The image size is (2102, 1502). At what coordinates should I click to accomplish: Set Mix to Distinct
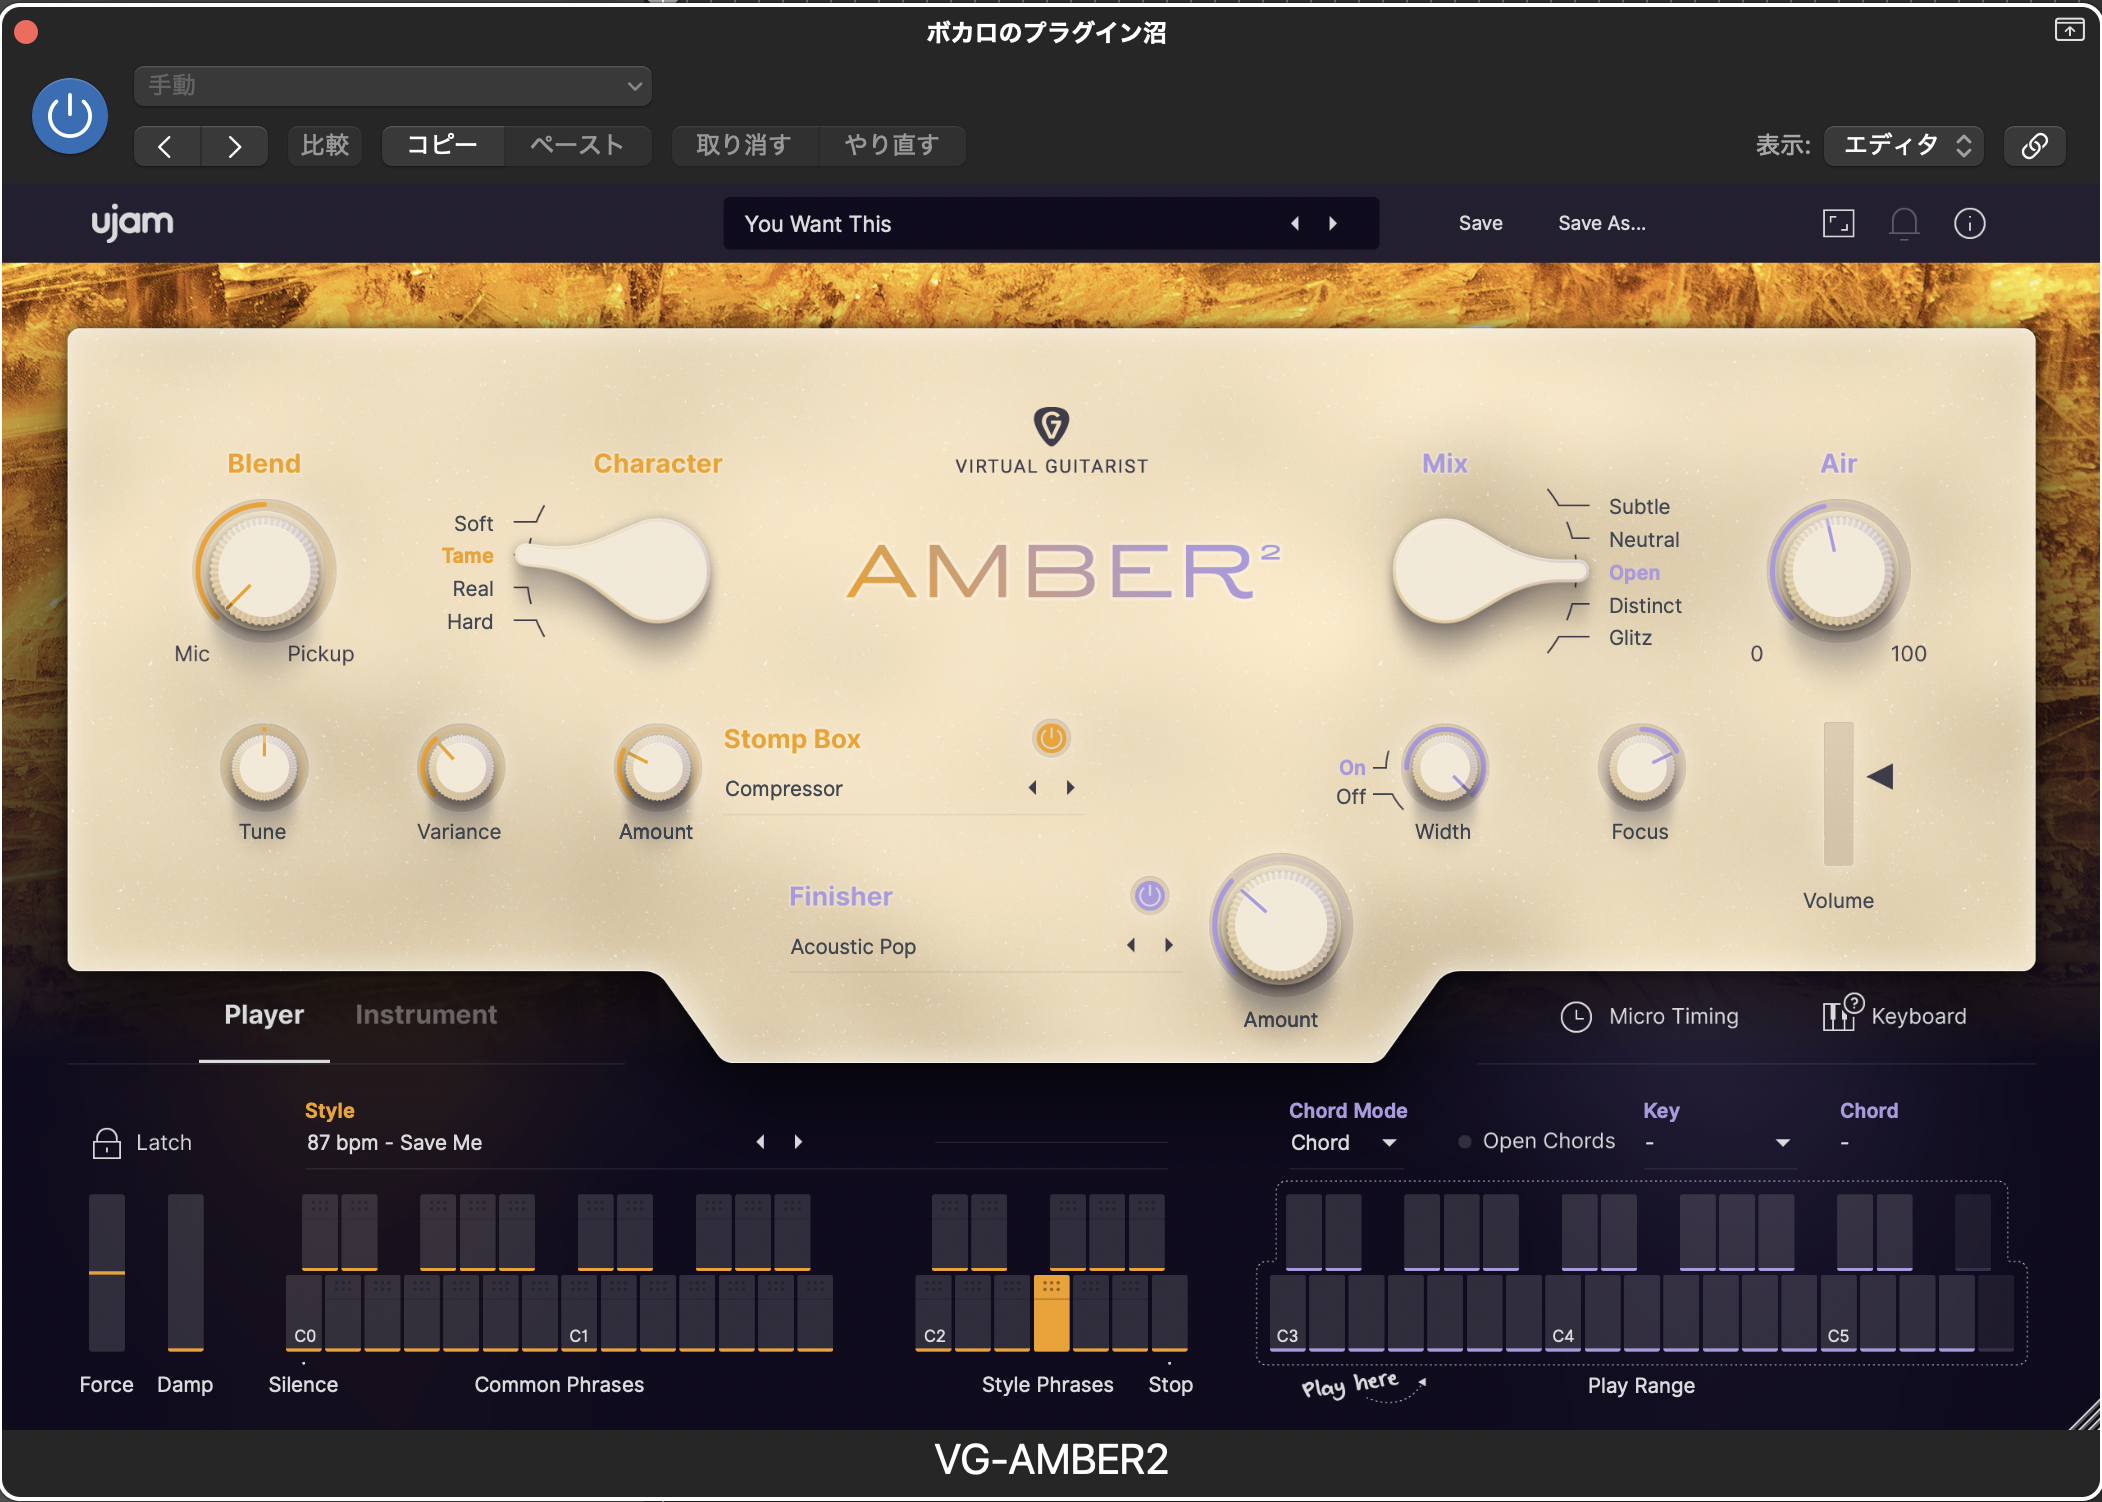(x=1645, y=606)
